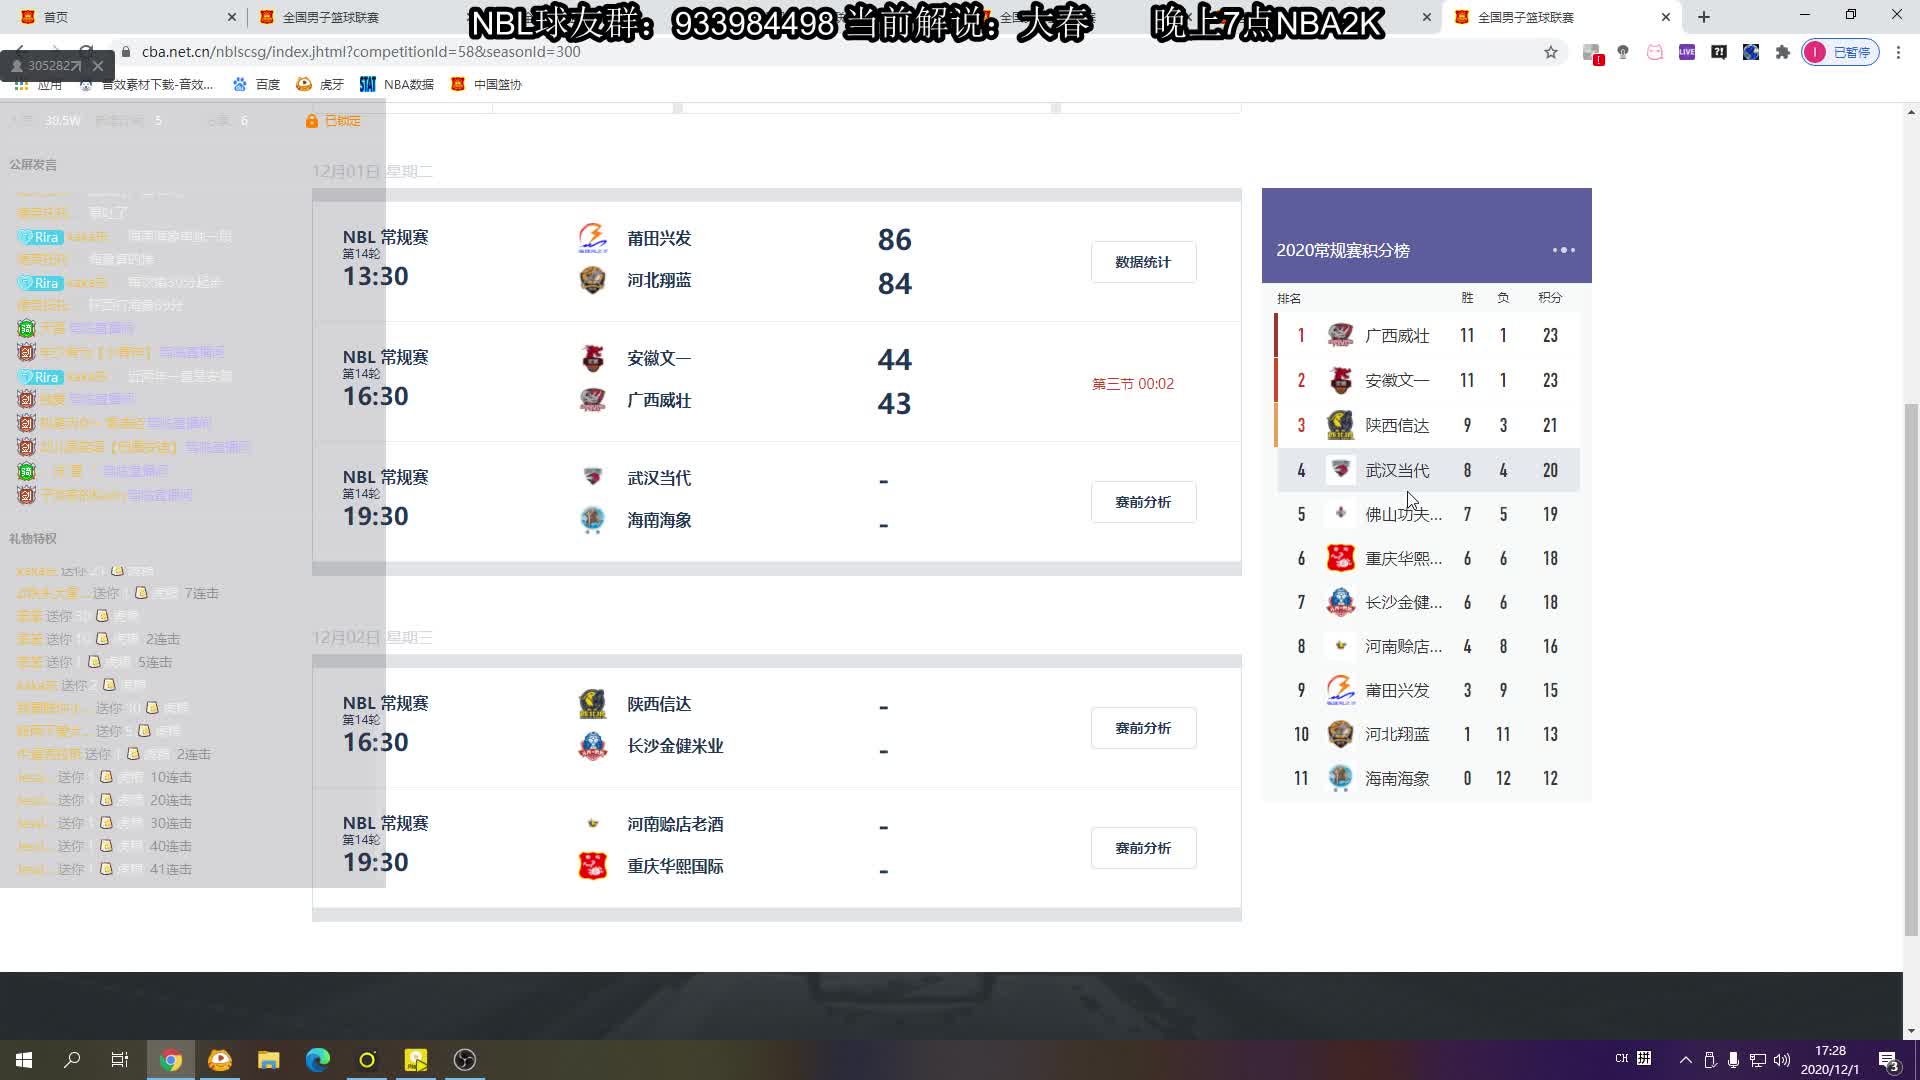This screenshot has width=1920, height=1080.
Task: Open the LIVE extension in the toolbar
Action: tap(1687, 52)
